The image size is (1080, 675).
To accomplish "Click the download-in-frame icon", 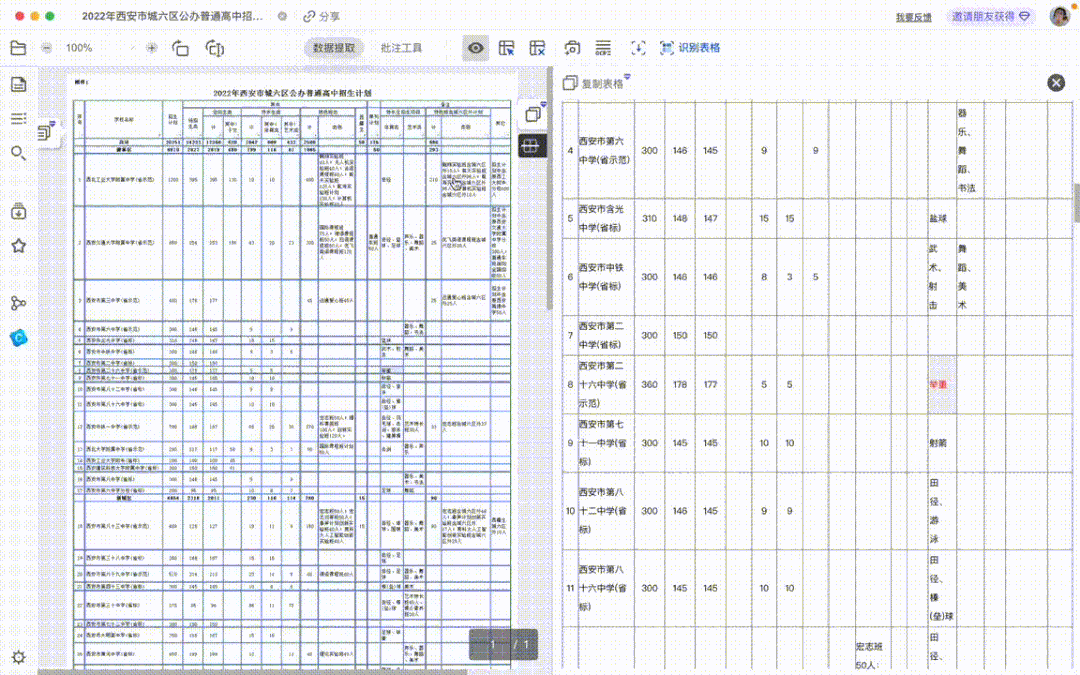I will (x=638, y=48).
